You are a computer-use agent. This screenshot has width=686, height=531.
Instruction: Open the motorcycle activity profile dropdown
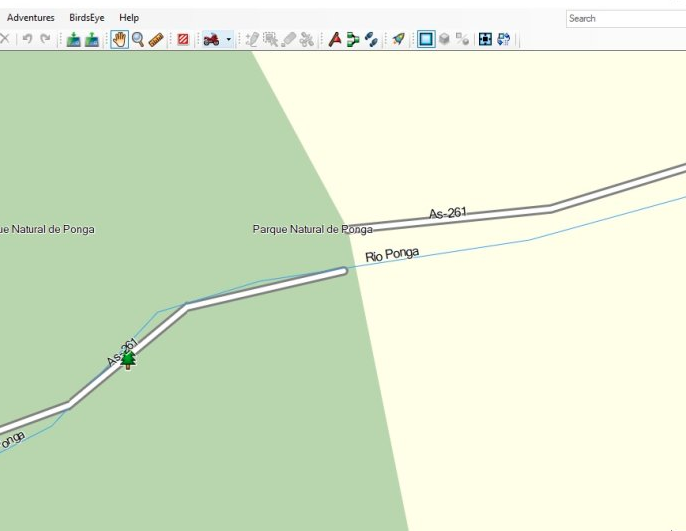[229, 39]
